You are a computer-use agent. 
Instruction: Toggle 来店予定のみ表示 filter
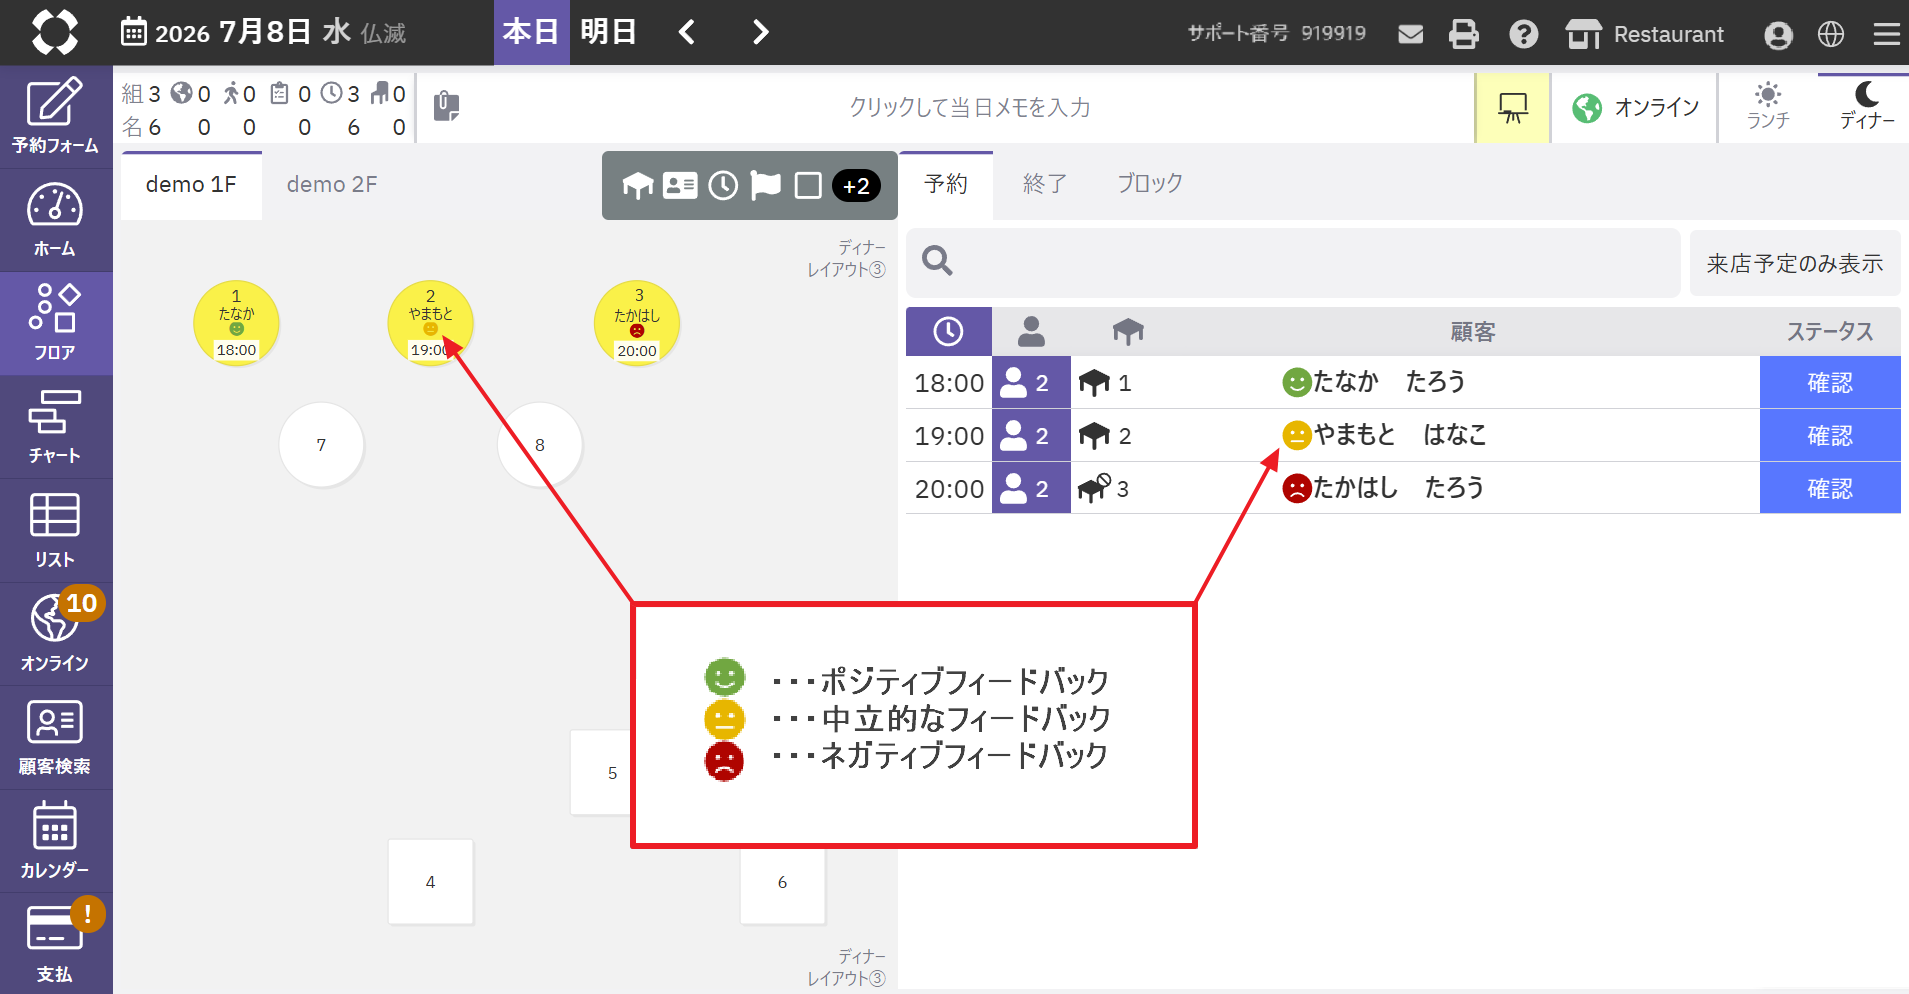pyautogui.click(x=1795, y=264)
